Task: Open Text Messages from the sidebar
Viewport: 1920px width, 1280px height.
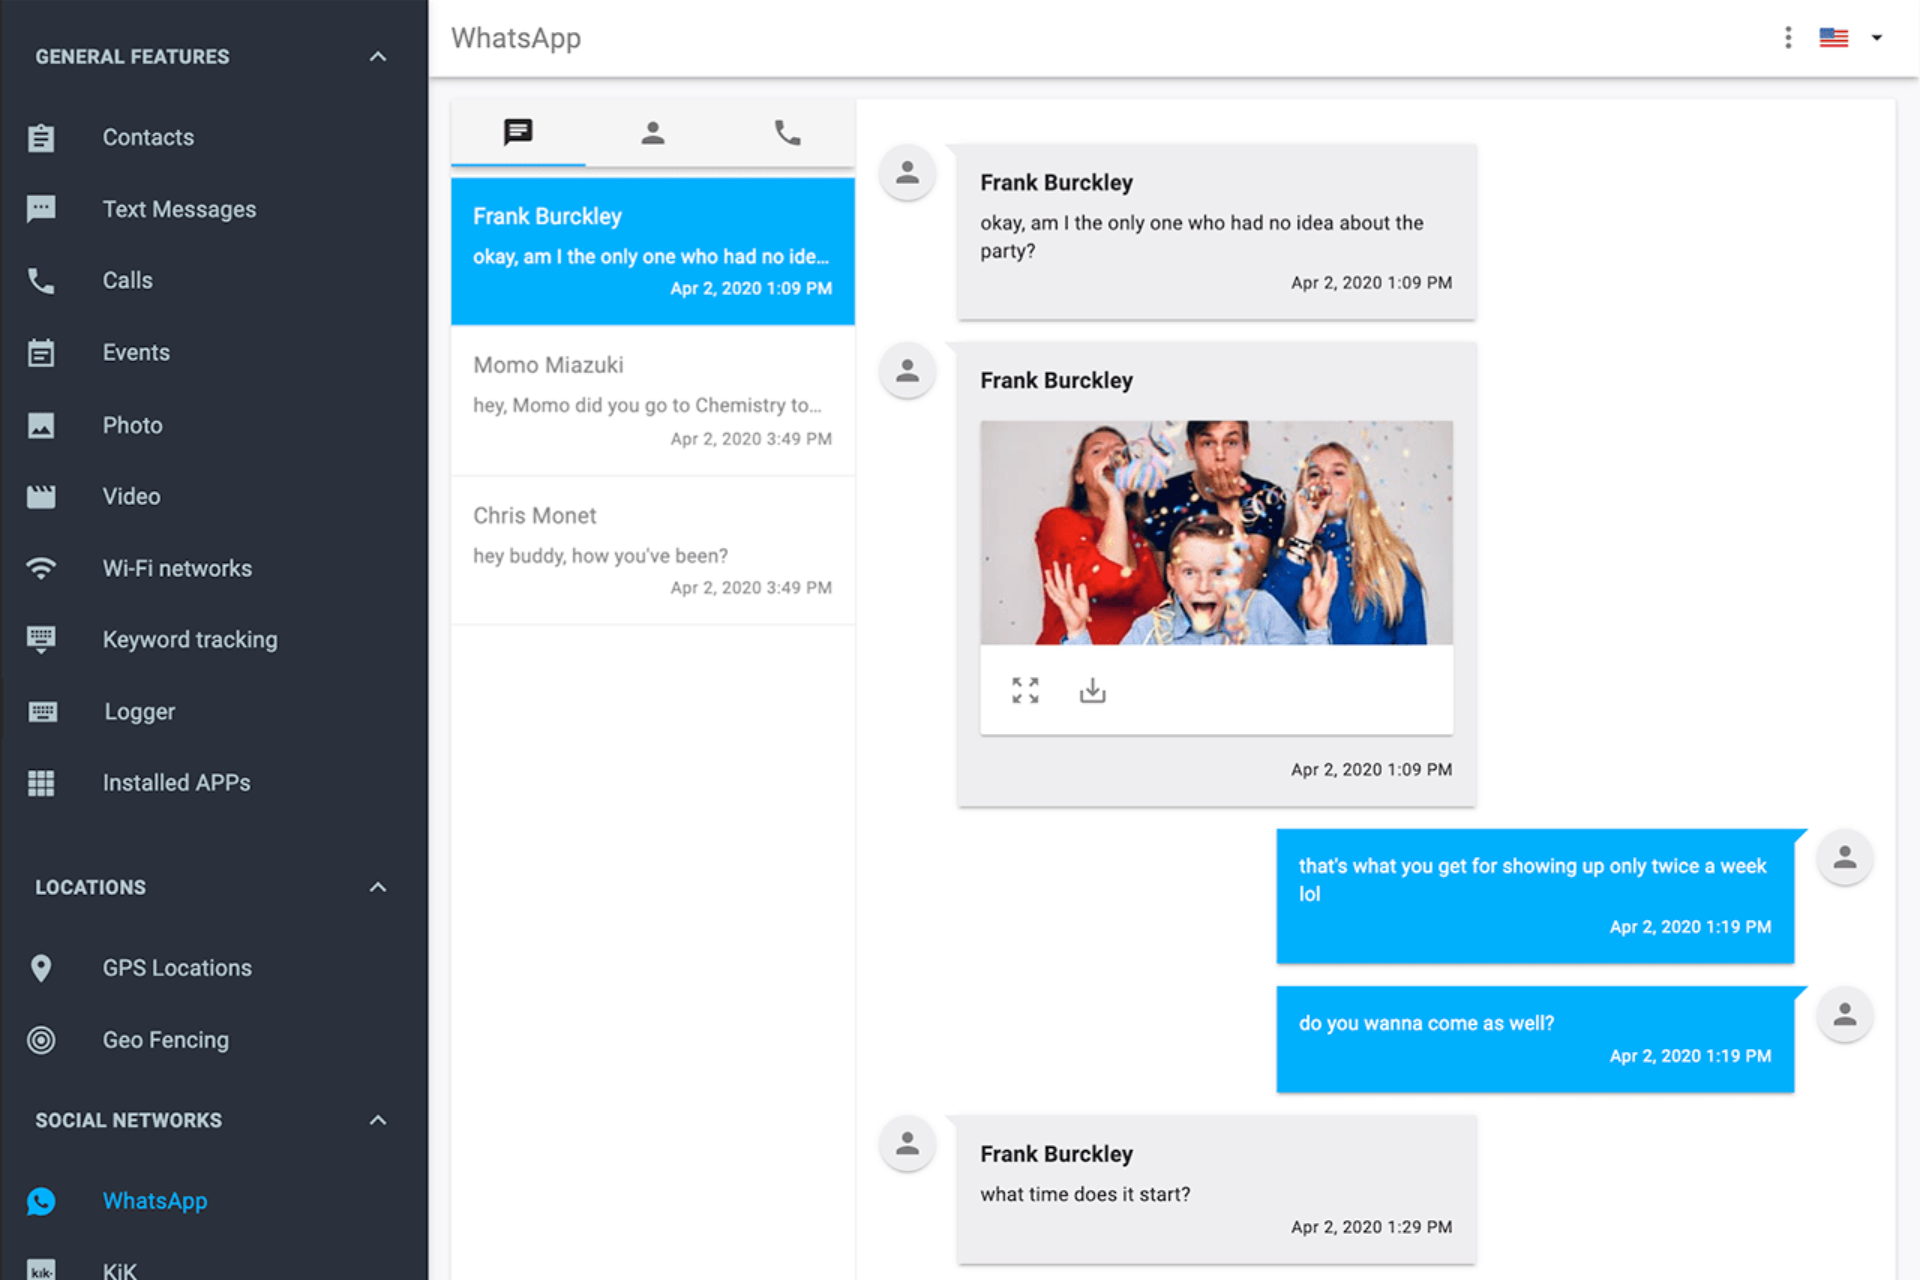Action: tap(179, 209)
